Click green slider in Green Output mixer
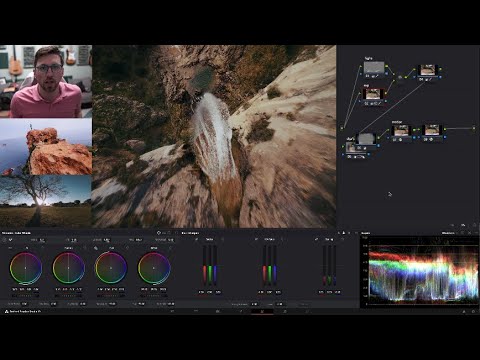The width and height of the screenshot is (480, 360). [x=270, y=266]
